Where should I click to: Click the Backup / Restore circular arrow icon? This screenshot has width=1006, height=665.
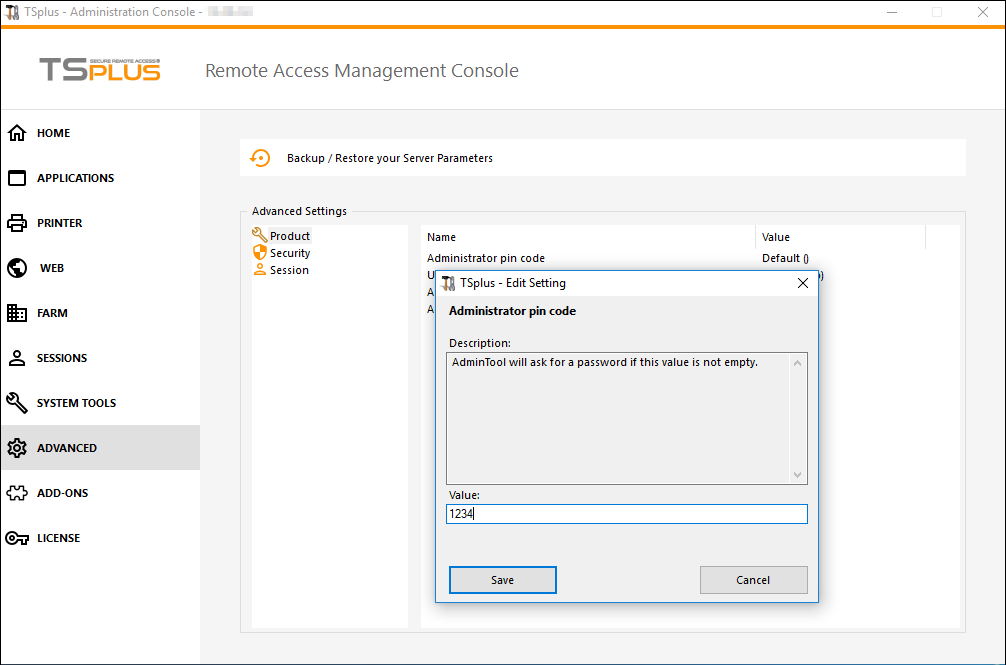(x=260, y=158)
